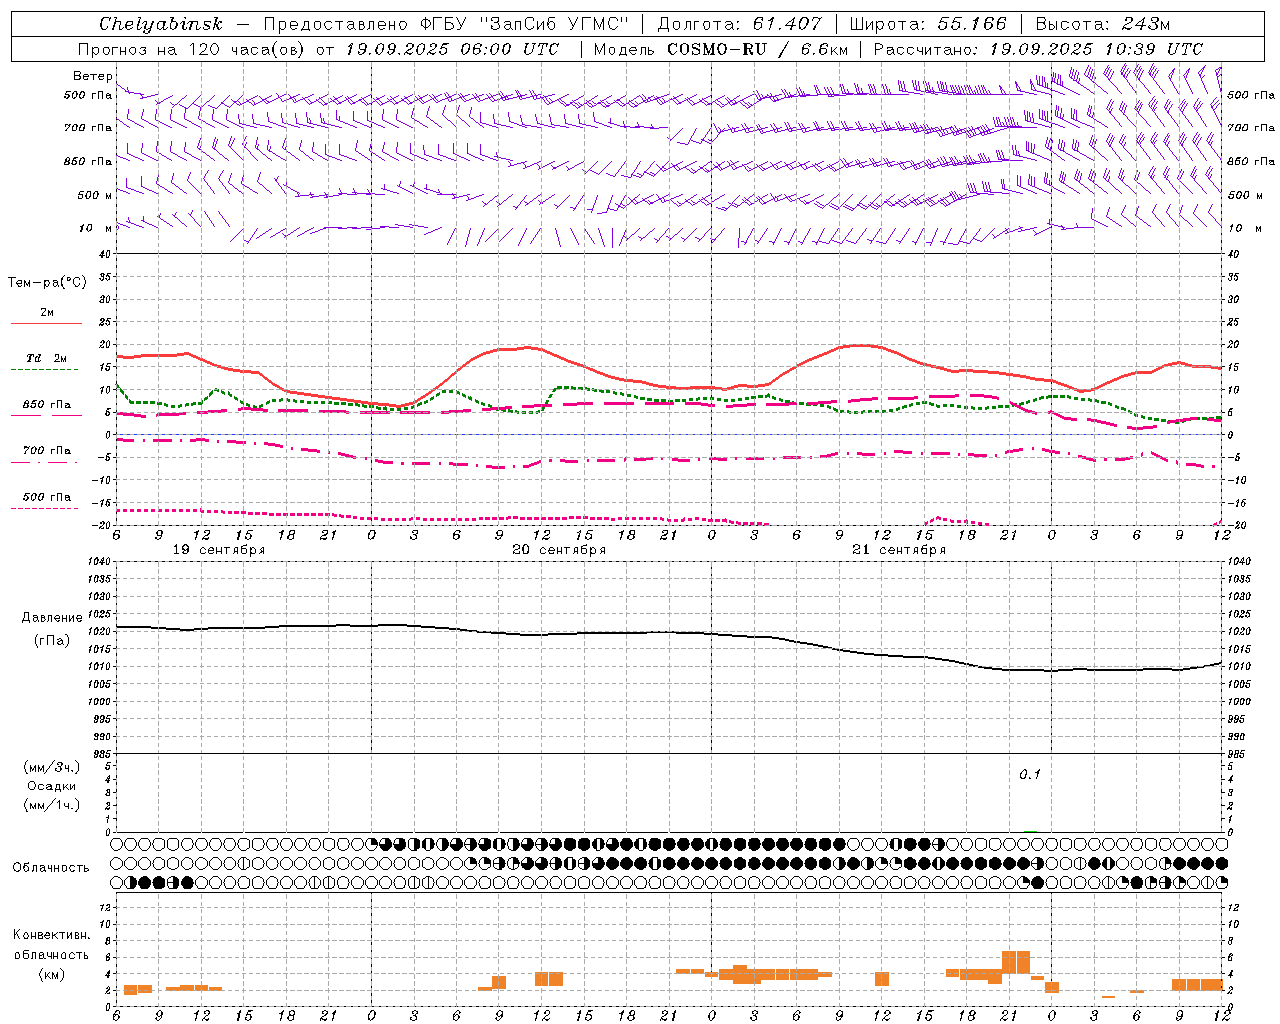The image size is (1280, 1024).
Task: Click the '(км)' unit under convective cloudiness
Action: tap(52, 974)
